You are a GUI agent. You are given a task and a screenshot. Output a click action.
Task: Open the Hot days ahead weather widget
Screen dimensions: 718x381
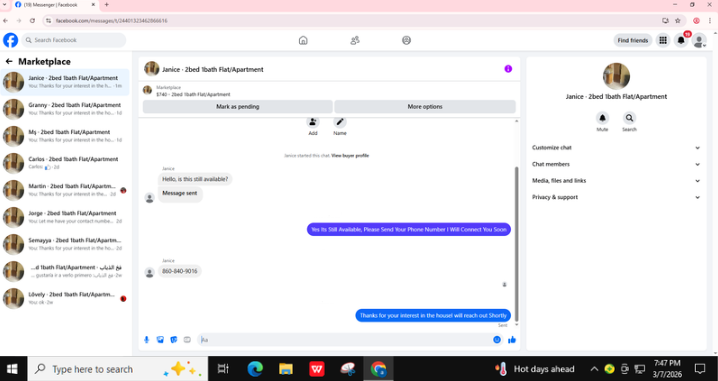[534, 369]
